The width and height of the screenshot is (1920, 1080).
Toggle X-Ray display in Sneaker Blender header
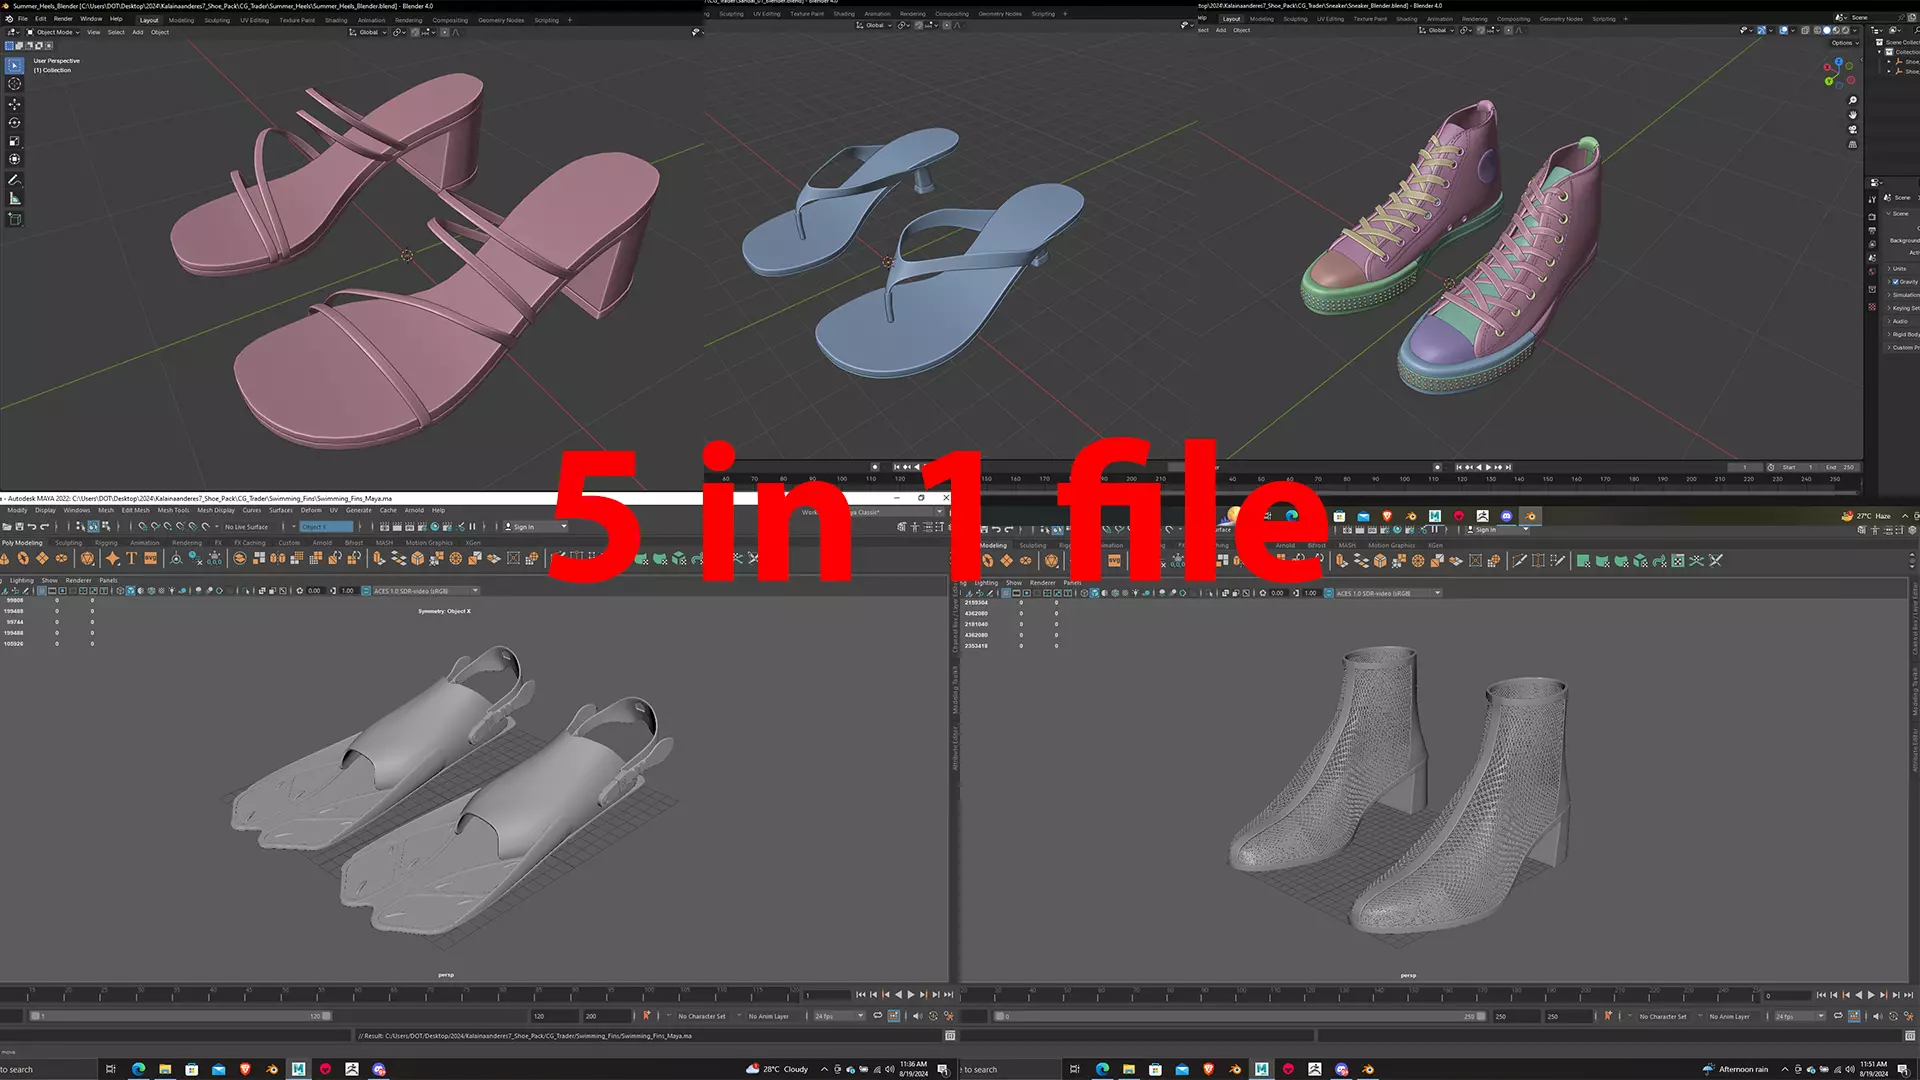[1805, 31]
